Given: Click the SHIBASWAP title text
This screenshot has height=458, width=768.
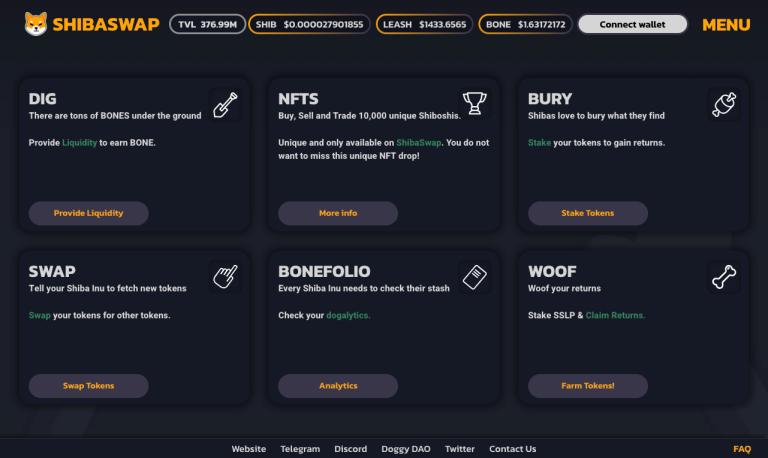Looking at the screenshot, I should (106, 24).
